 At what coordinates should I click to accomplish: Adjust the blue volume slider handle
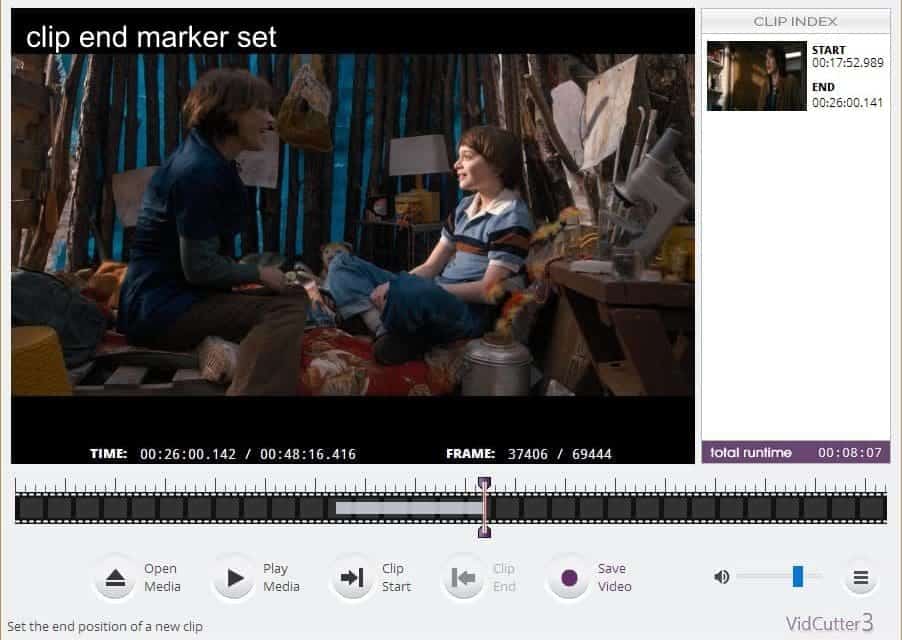pyautogui.click(x=798, y=576)
